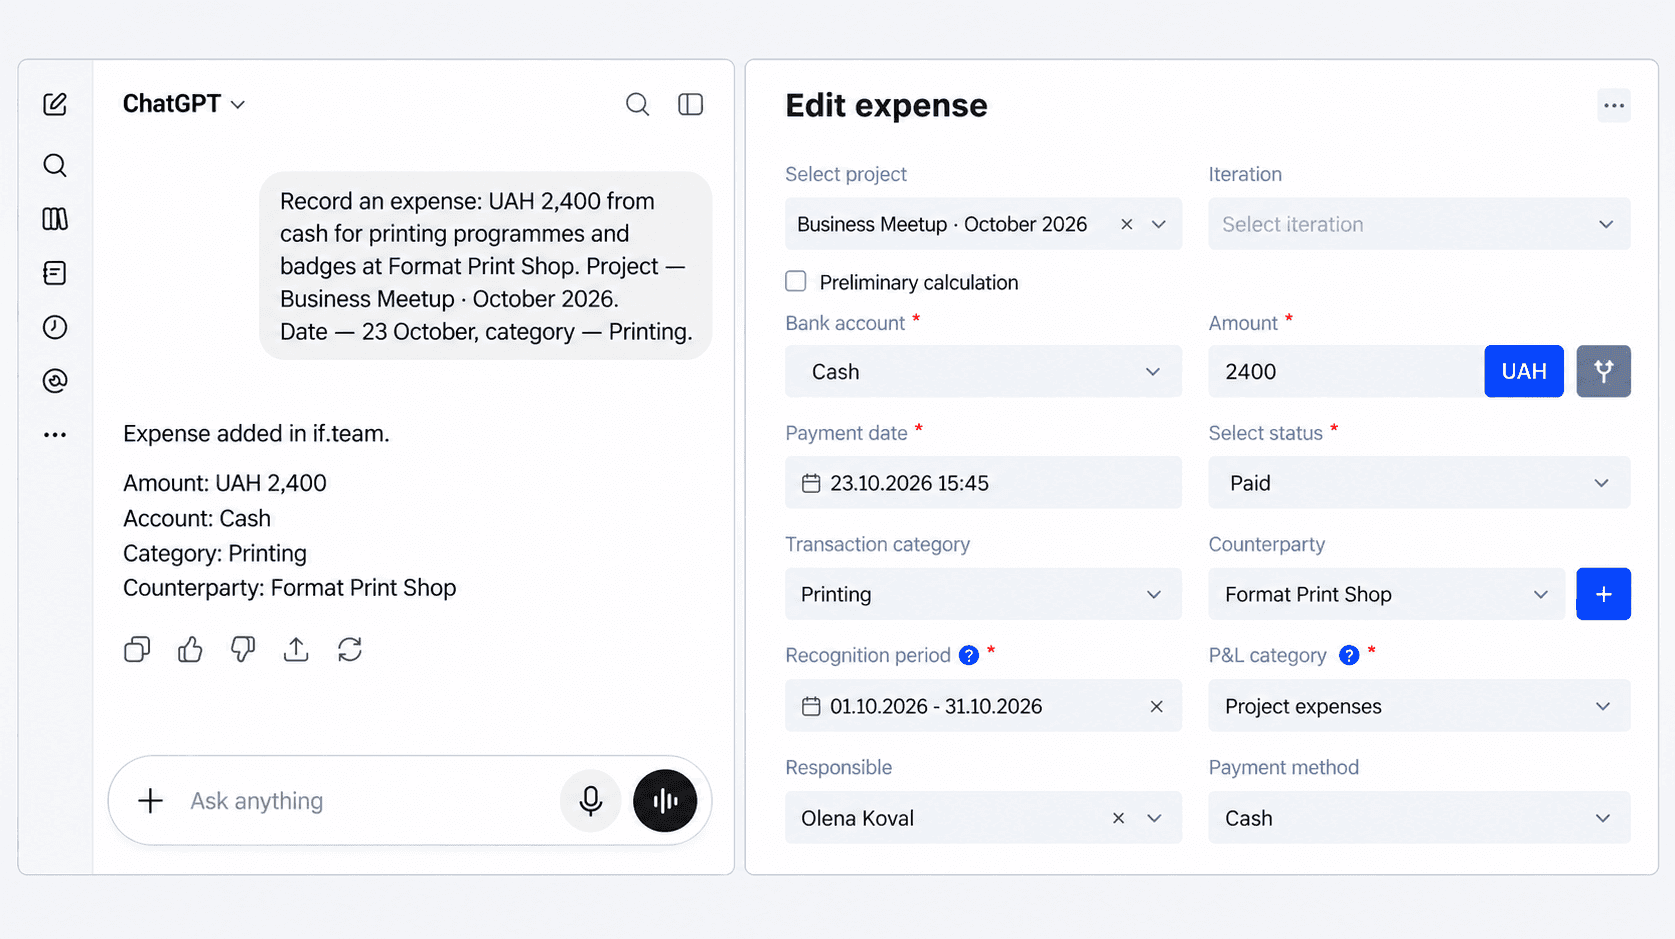This screenshot has height=939, width=1675.
Task: Toggle the sidebar panel icon in chat header
Action: (691, 104)
